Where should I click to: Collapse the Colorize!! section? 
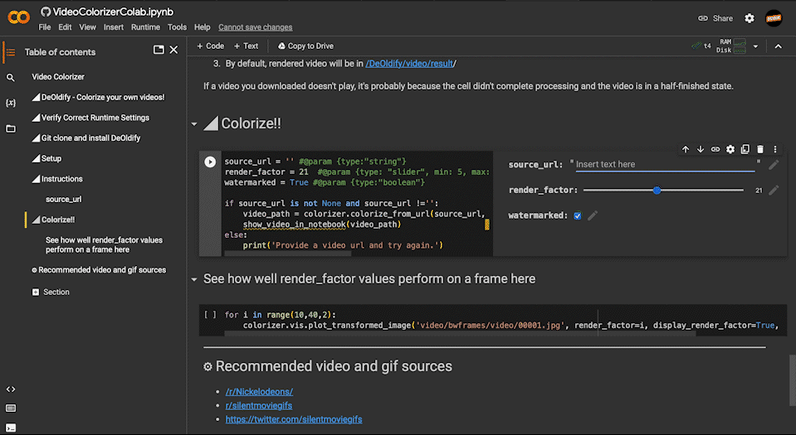(x=194, y=124)
